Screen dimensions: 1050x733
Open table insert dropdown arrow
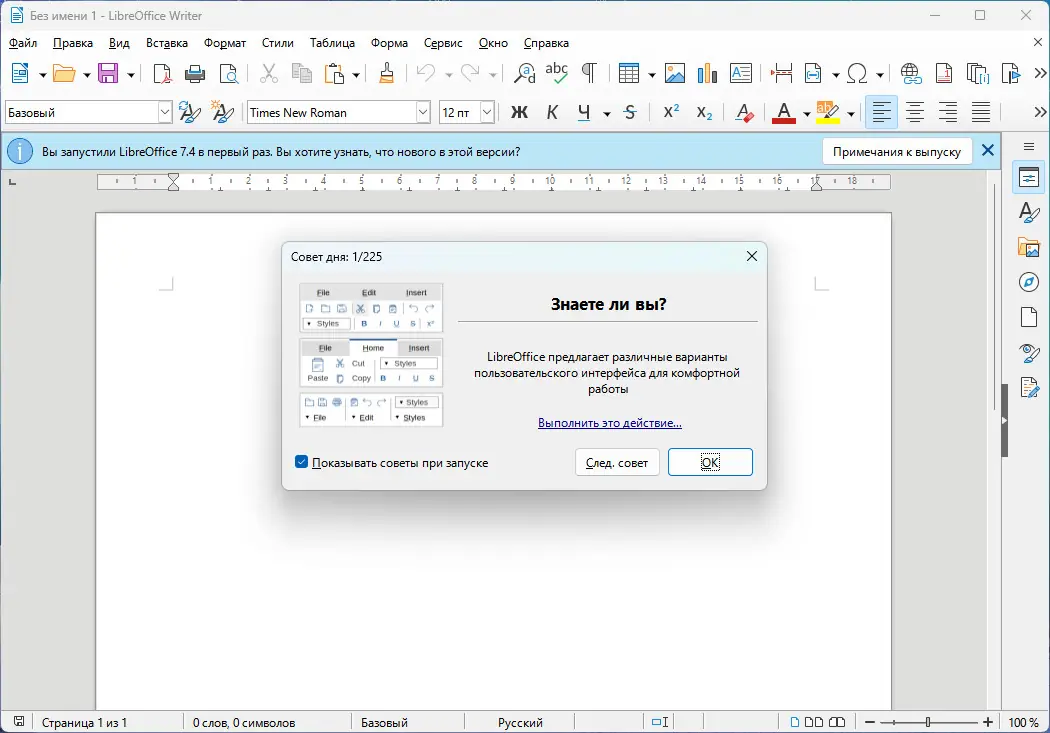[x=652, y=74]
